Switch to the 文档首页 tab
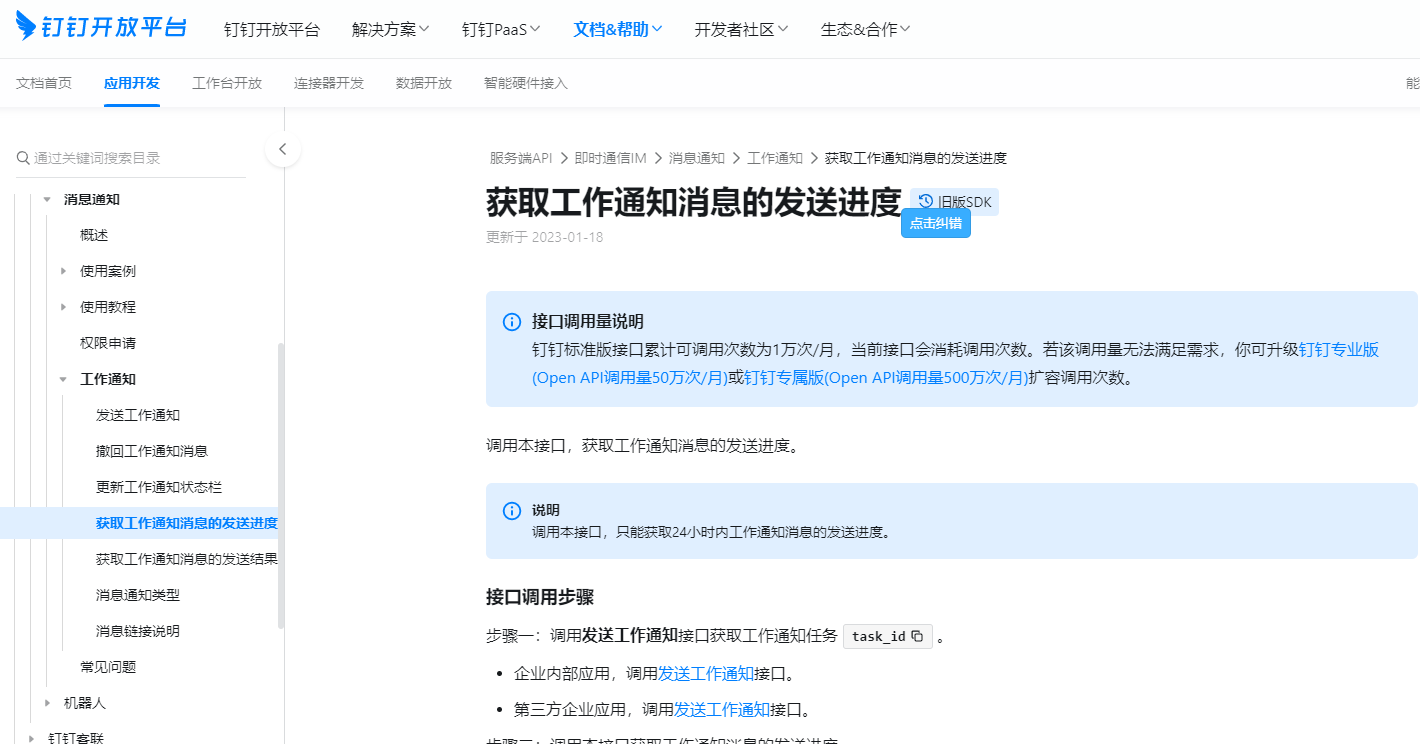The width and height of the screenshot is (1420, 744). click(x=44, y=83)
